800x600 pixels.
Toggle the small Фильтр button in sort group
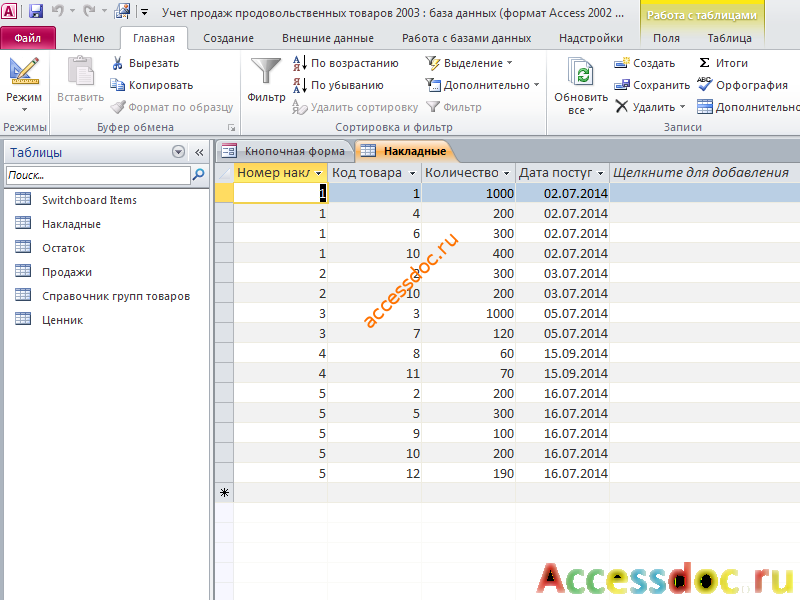[454, 107]
